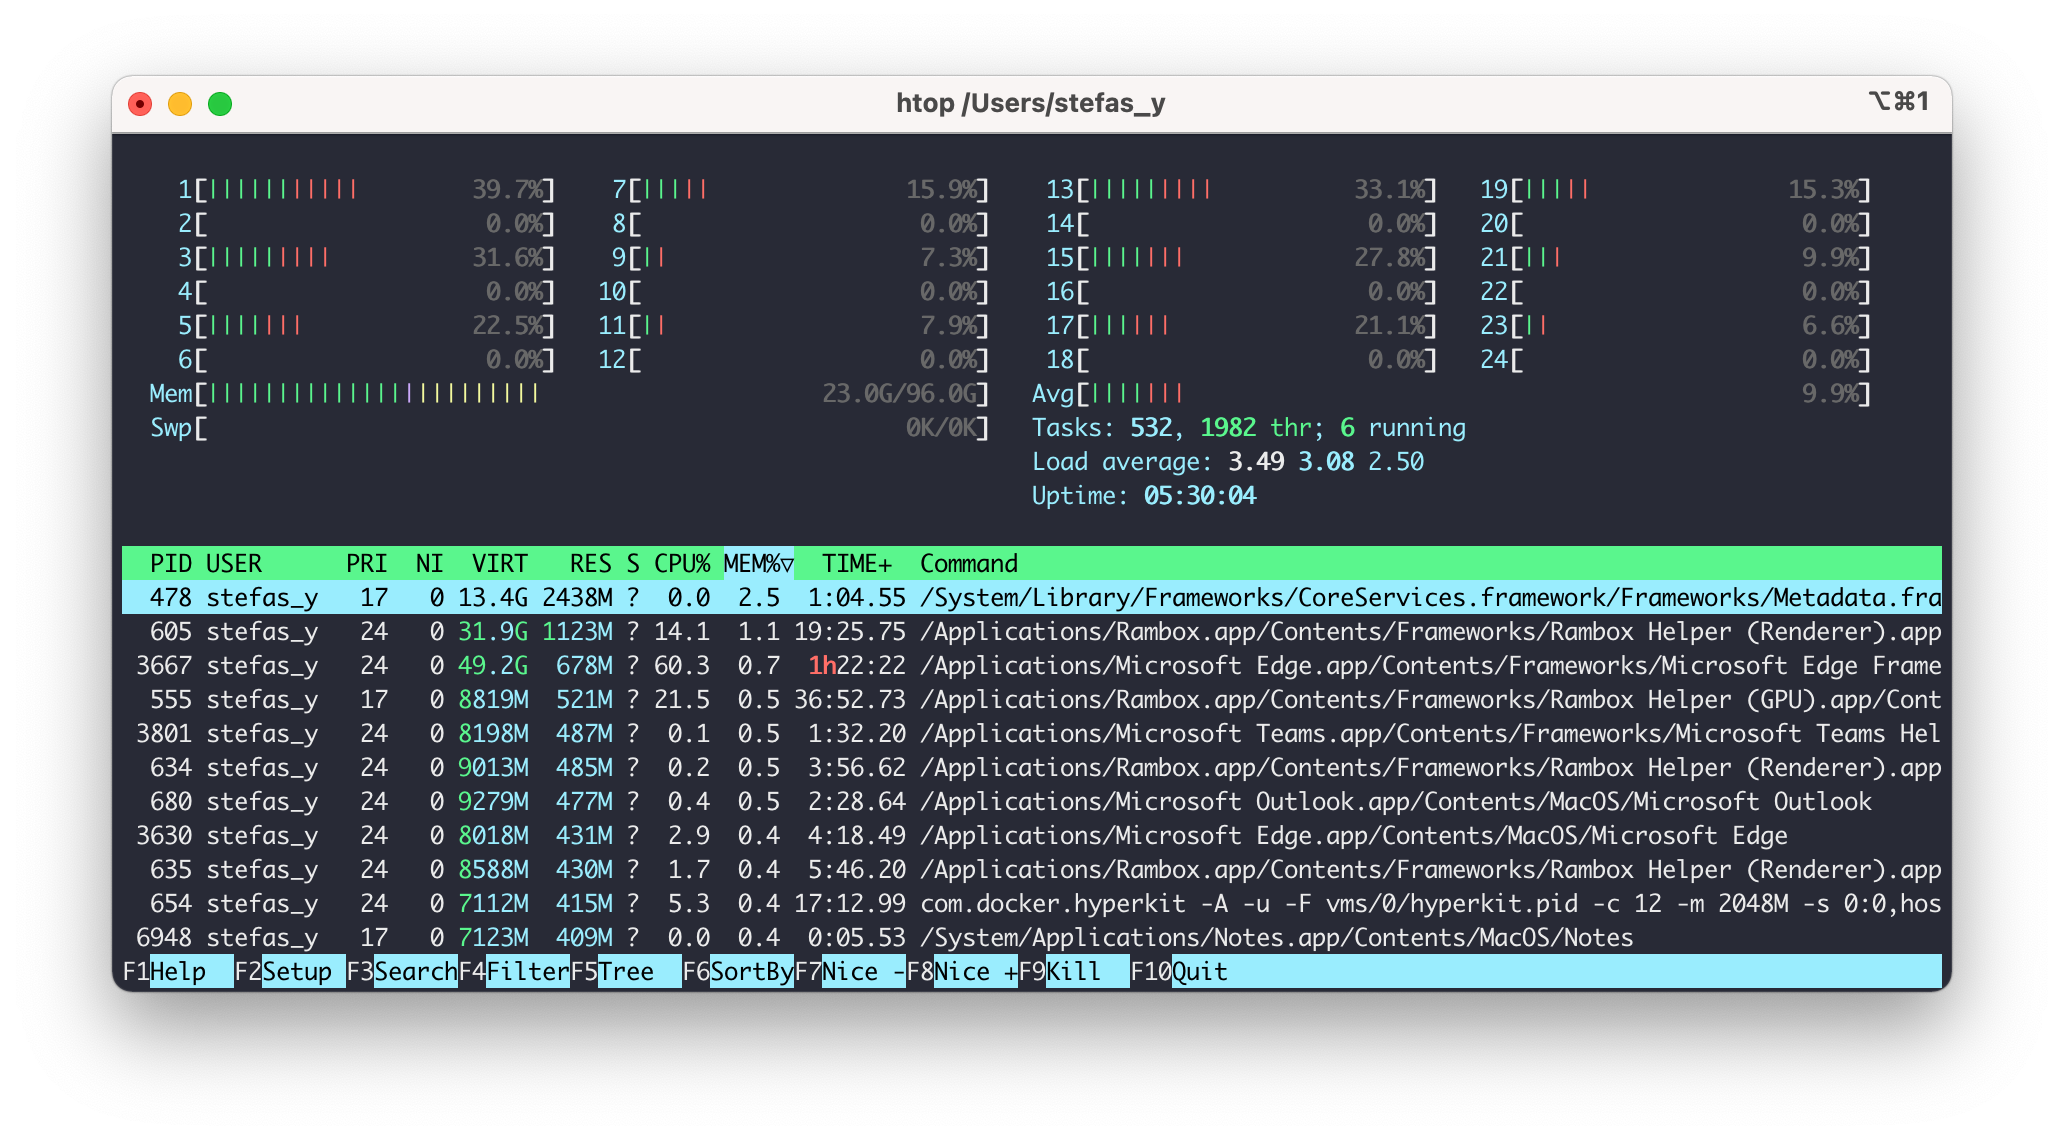Click F8 Nice plus to raise niceness
Viewport: 2064px width, 1140px height.
pyautogui.click(x=962, y=972)
